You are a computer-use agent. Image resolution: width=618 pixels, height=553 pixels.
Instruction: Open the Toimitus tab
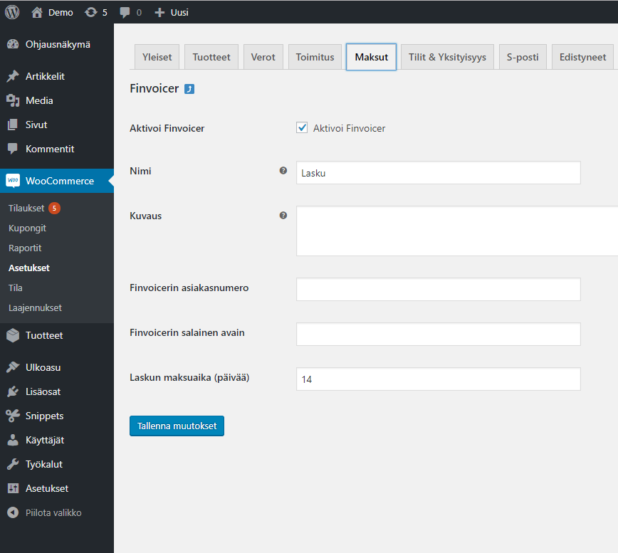(x=315, y=57)
